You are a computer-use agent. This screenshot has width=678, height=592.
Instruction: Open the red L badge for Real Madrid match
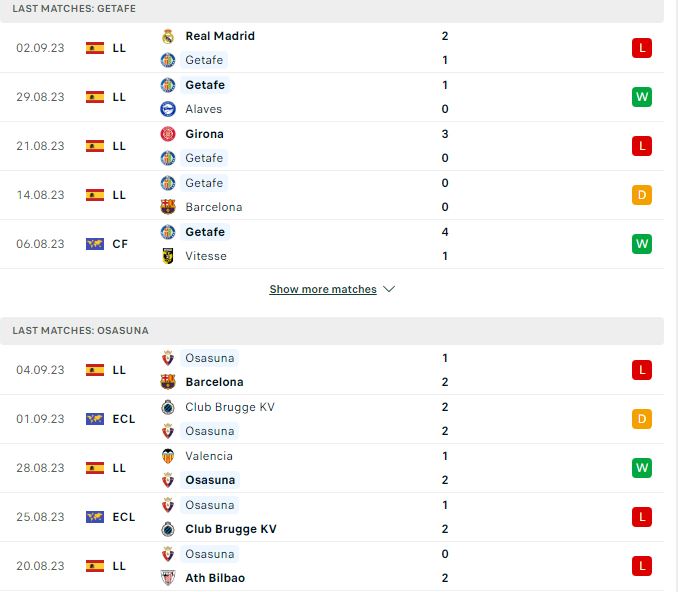click(x=642, y=48)
